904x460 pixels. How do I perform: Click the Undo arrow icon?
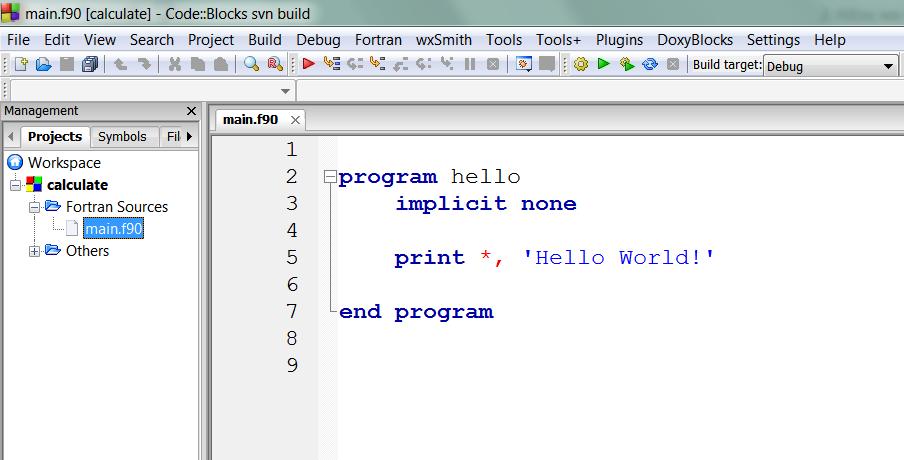120,64
